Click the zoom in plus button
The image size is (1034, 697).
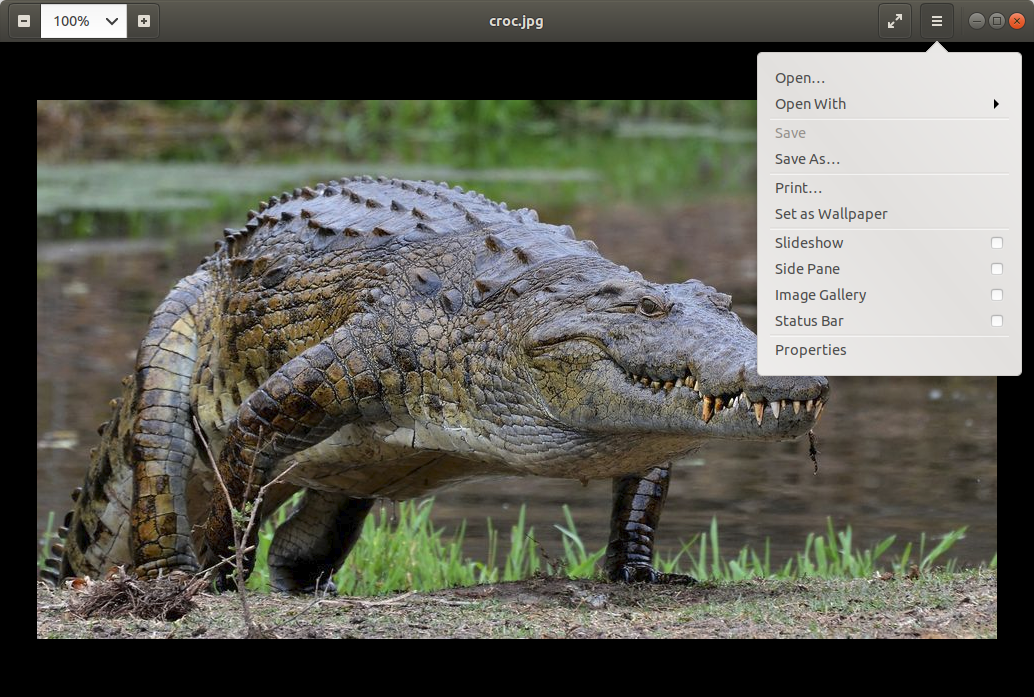pyautogui.click(x=144, y=21)
